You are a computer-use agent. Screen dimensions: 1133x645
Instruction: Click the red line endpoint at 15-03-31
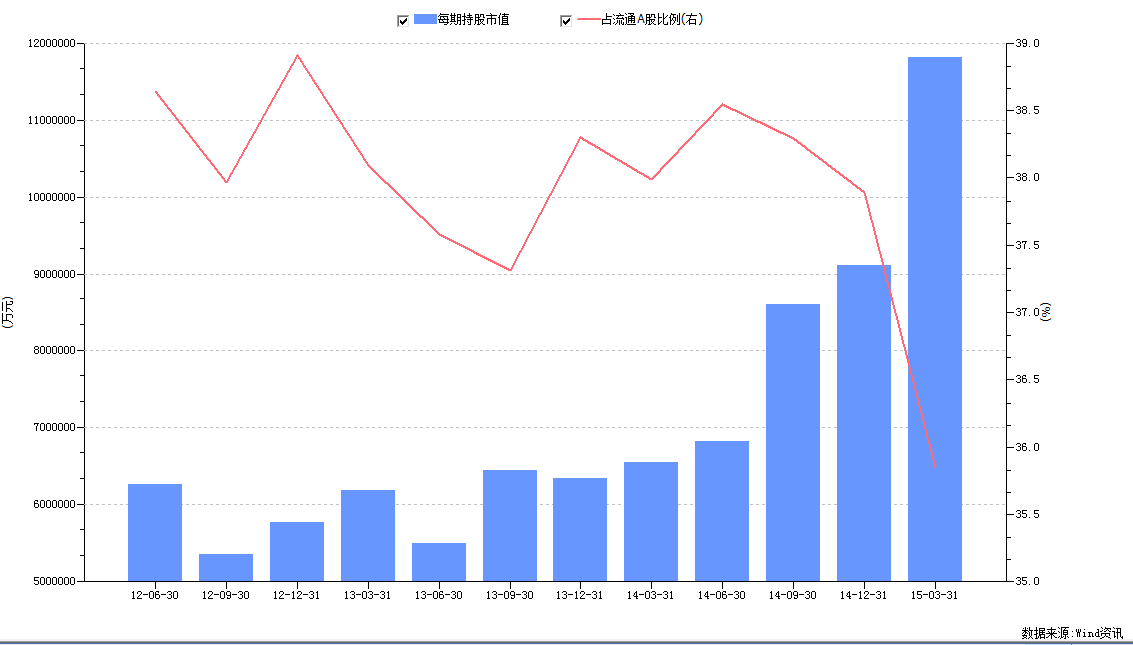(933, 465)
